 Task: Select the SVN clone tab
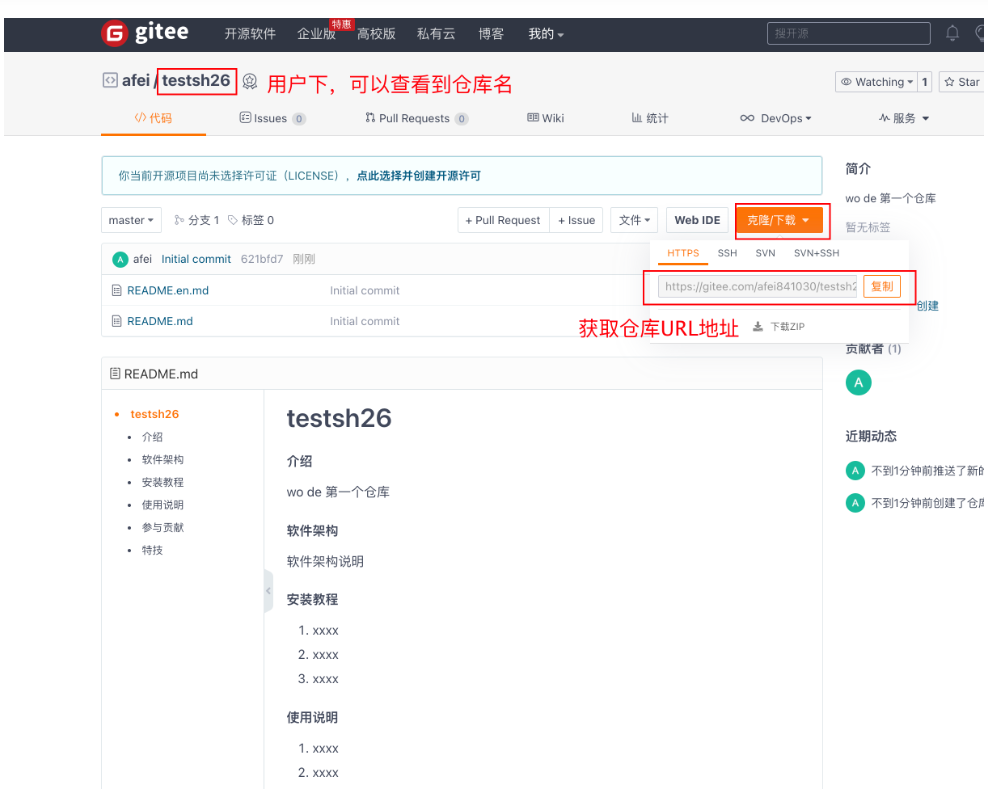pos(765,253)
